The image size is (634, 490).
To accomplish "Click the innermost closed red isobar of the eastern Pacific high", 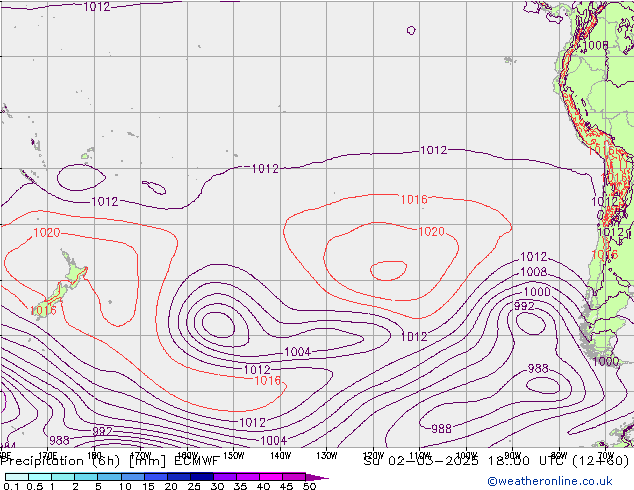I will tap(389, 270).
